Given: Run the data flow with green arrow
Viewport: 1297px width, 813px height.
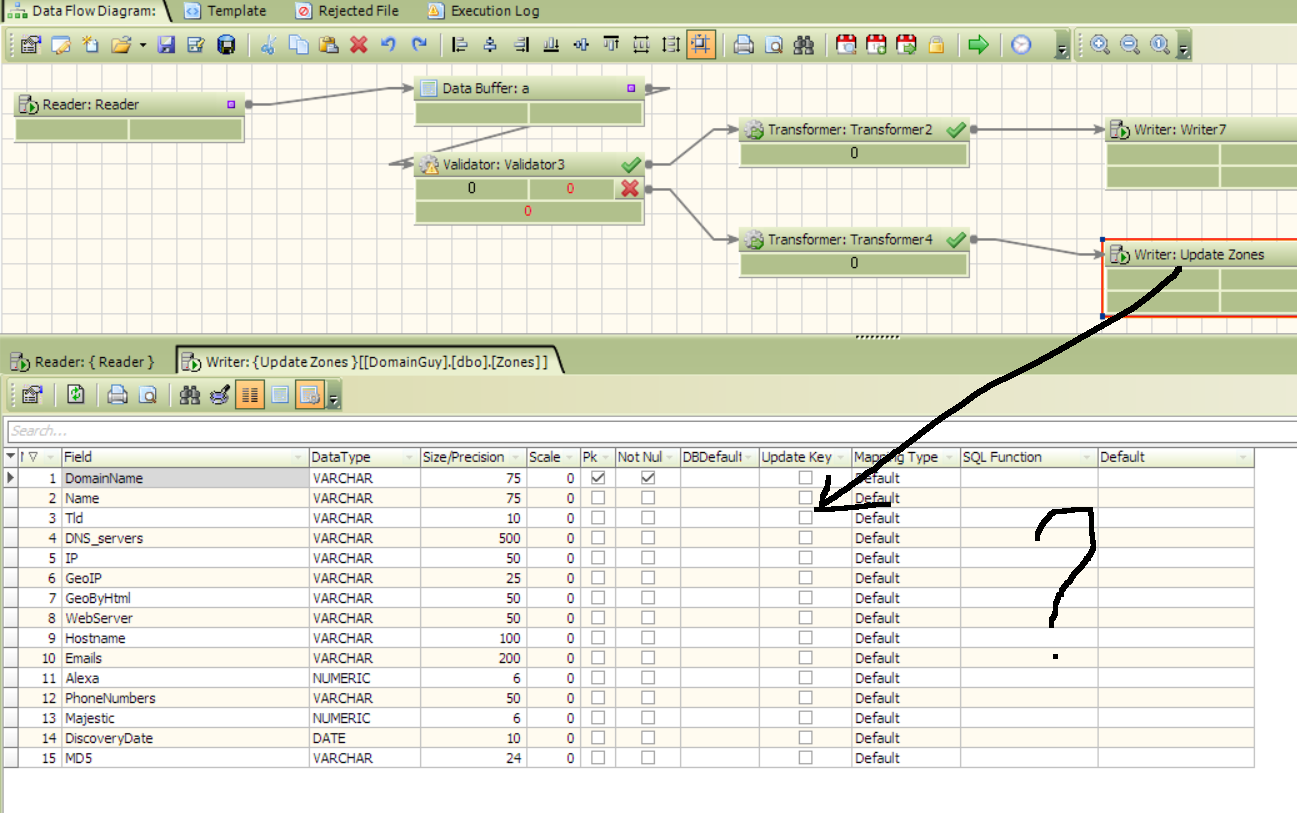Looking at the screenshot, I should (x=978, y=45).
